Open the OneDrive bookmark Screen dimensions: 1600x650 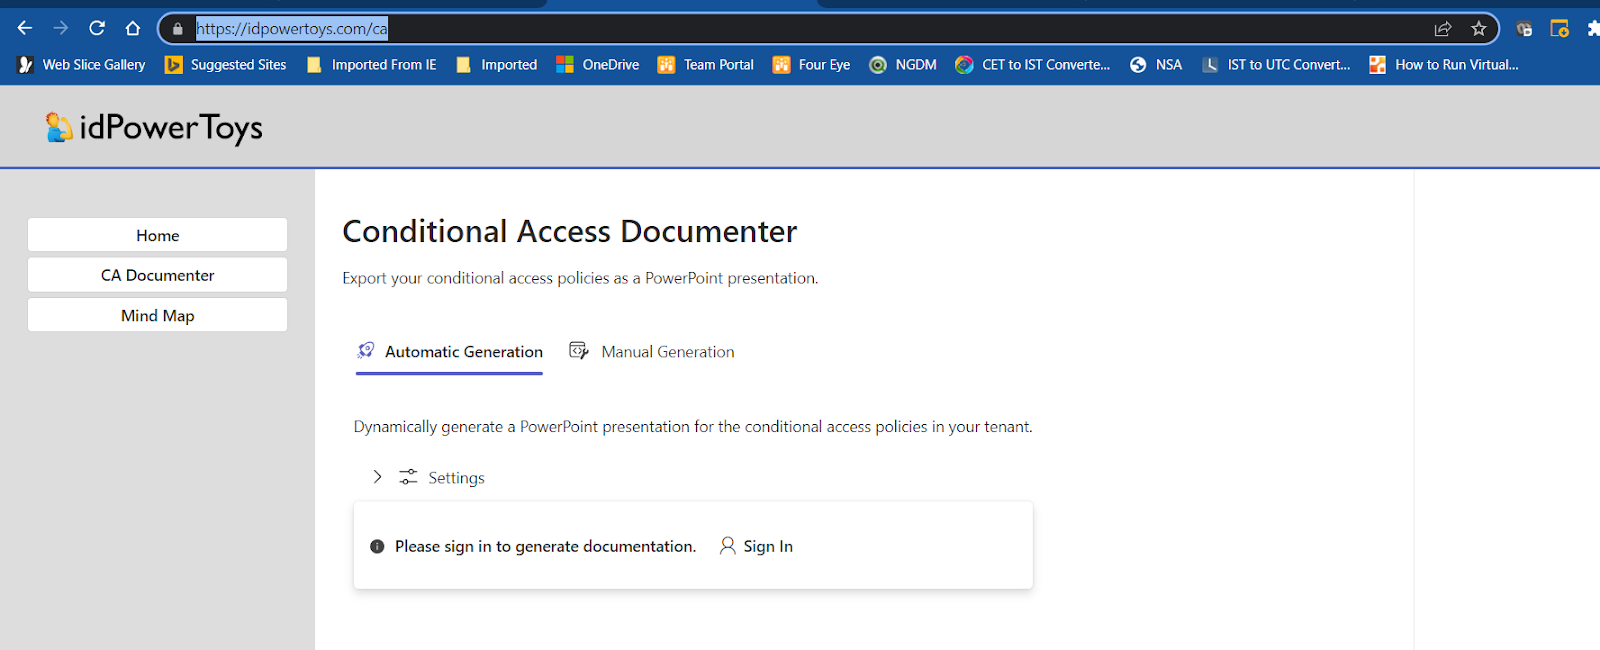[598, 65]
